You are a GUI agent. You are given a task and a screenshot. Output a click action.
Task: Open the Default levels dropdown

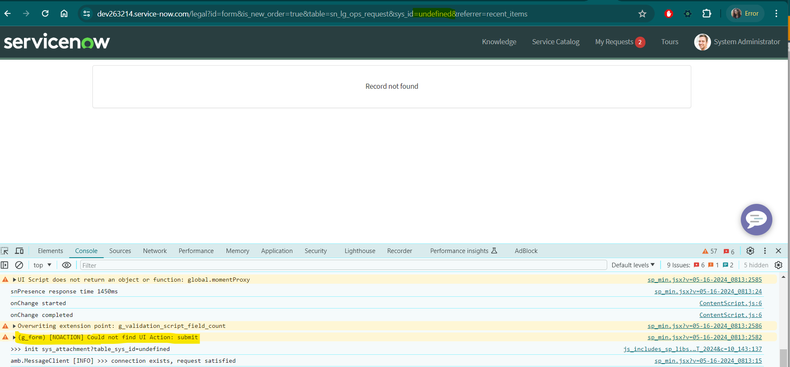pyautogui.click(x=633, y=265)
